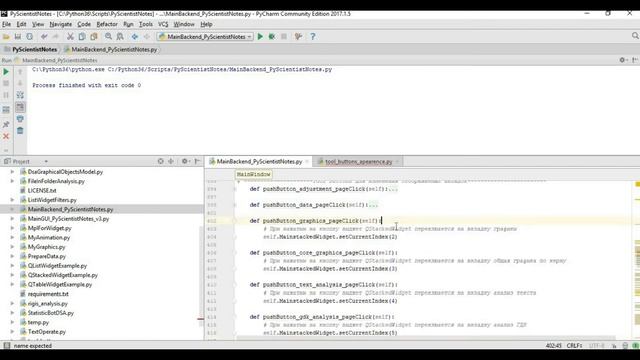Click the Stop square in the Run panel

[6, 83]
